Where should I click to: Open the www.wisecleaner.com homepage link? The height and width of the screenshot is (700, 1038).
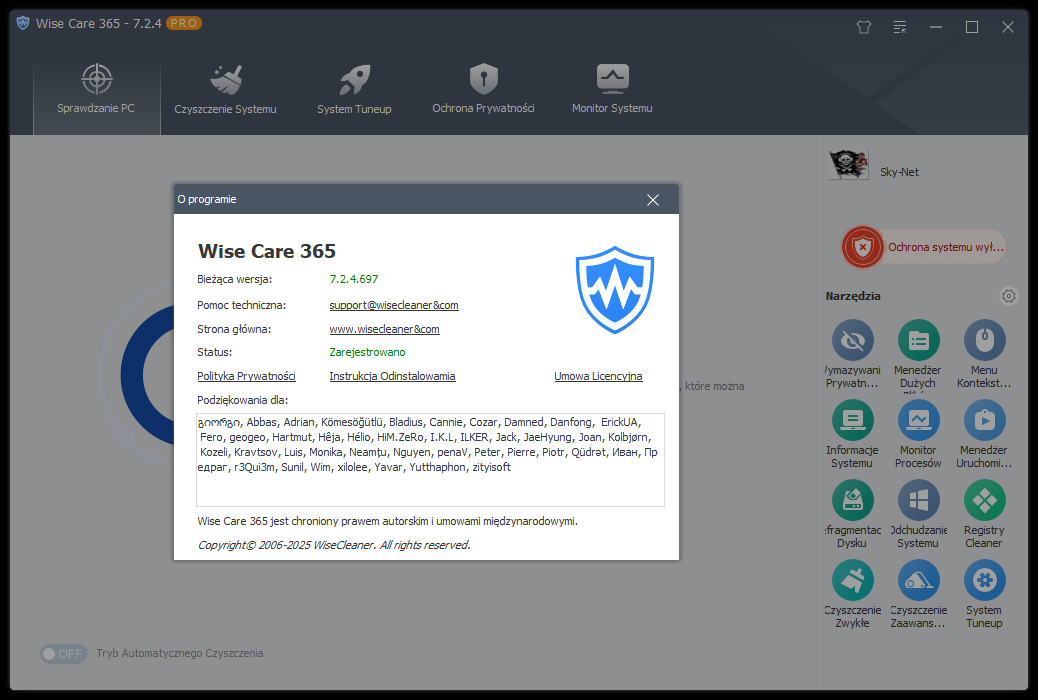385,329
